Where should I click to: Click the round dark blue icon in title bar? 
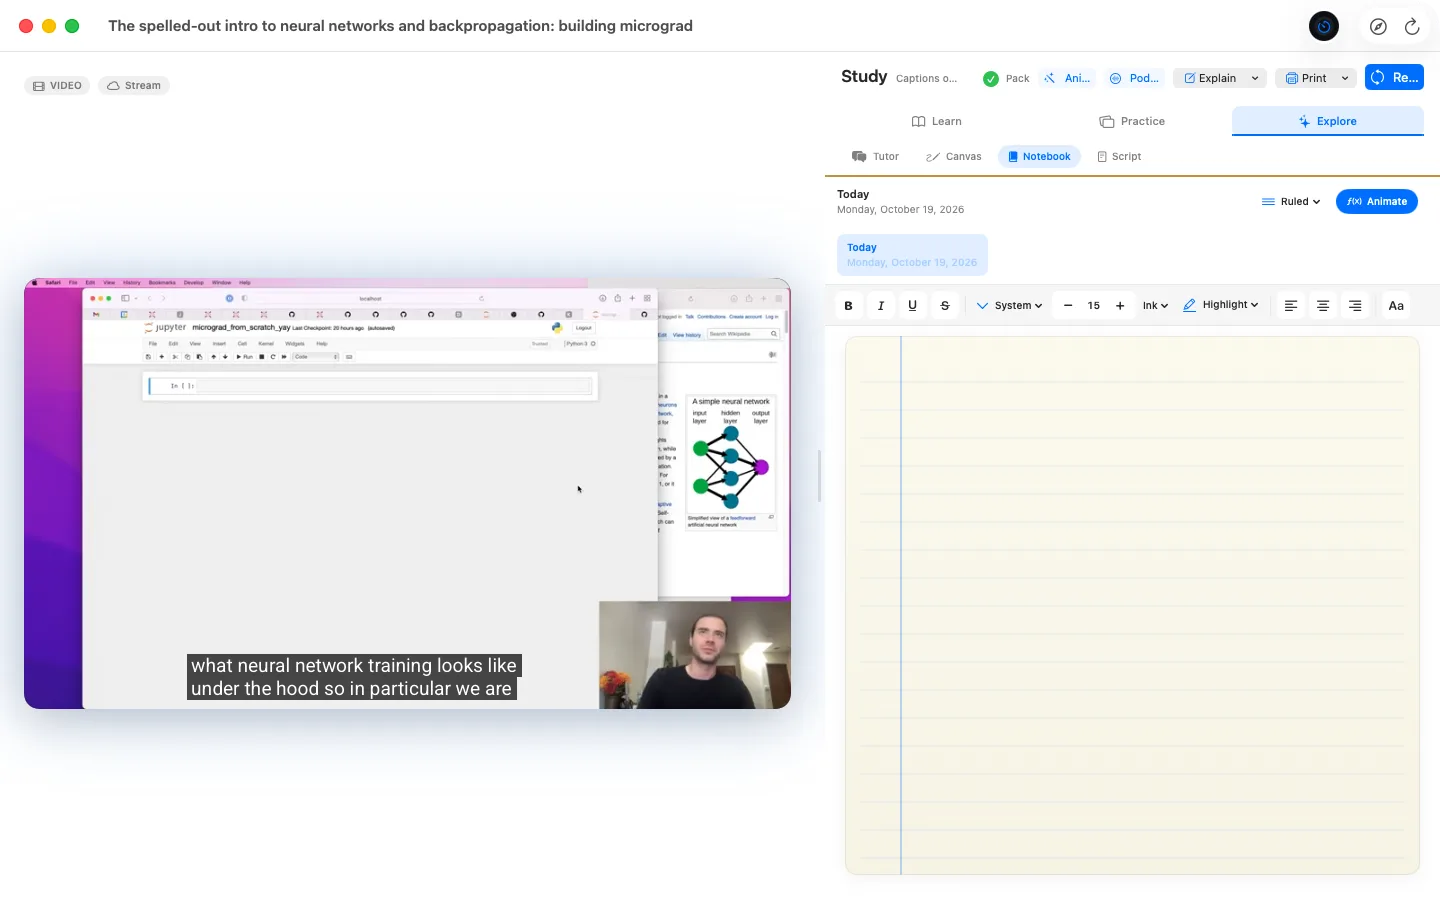point(1324,27)
